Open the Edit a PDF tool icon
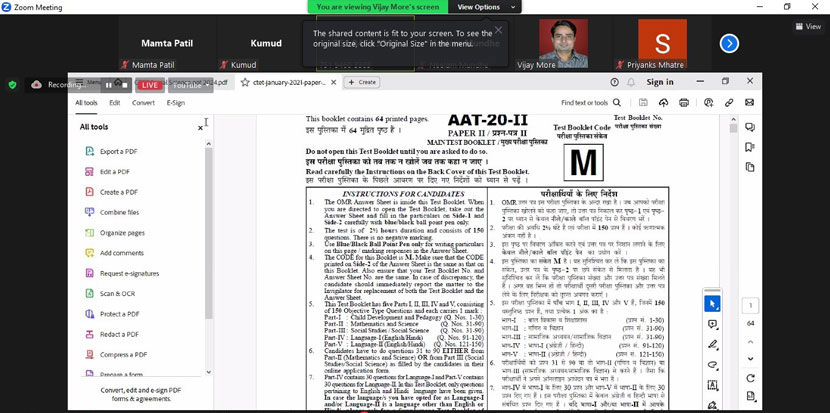 coord(89,172)
